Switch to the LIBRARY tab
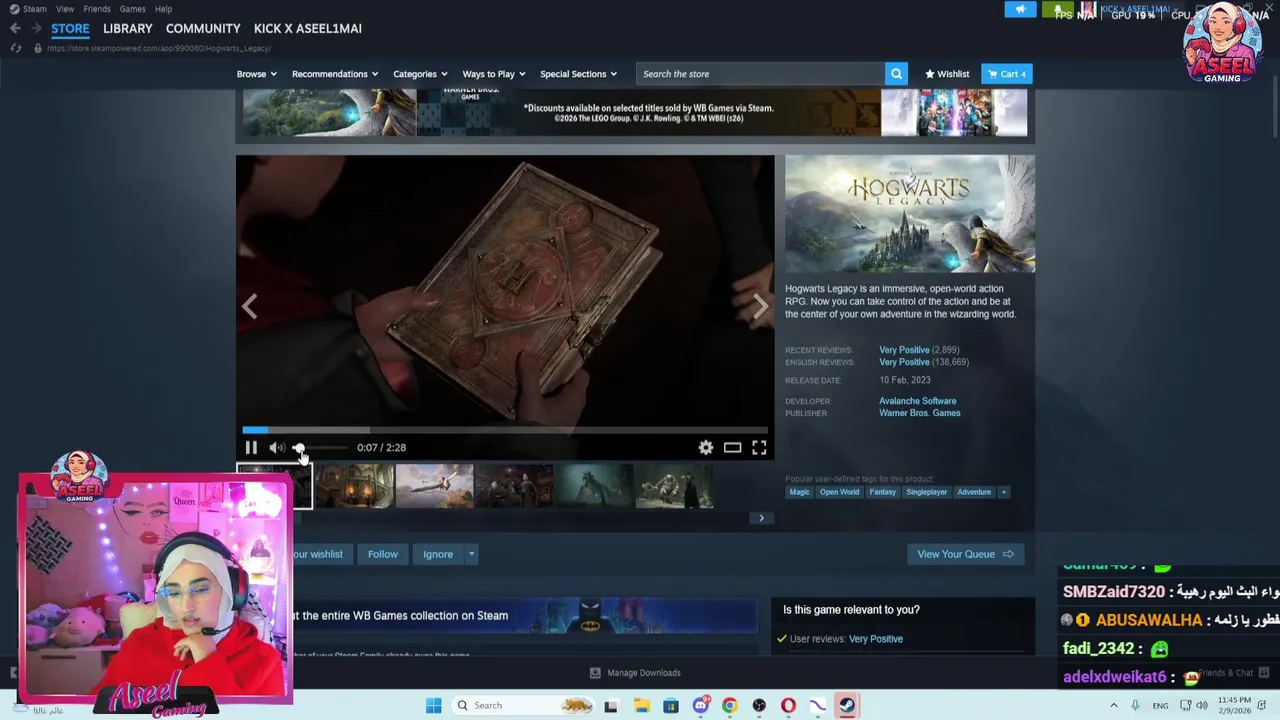Screen dimensions: 1280x720 pyautogui.click(x=128, y=29)
